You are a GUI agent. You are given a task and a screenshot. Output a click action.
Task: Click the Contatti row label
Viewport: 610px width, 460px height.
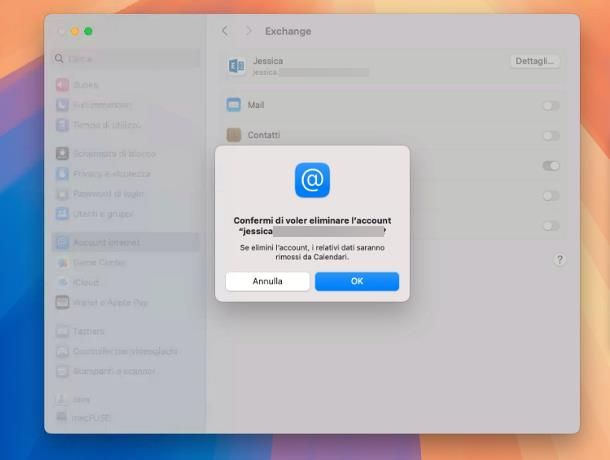coord(264,135)
